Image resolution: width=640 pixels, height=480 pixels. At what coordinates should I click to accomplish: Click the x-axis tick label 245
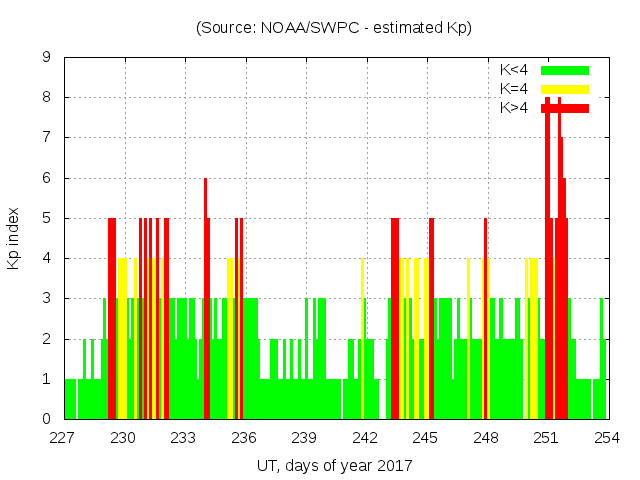click(x=425, y=437)
